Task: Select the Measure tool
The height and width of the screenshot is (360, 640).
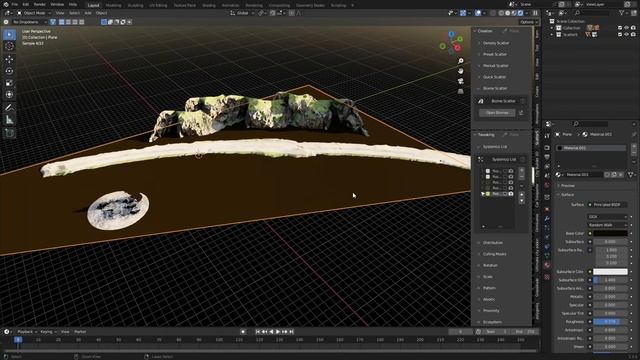Action: coord(9,120)
